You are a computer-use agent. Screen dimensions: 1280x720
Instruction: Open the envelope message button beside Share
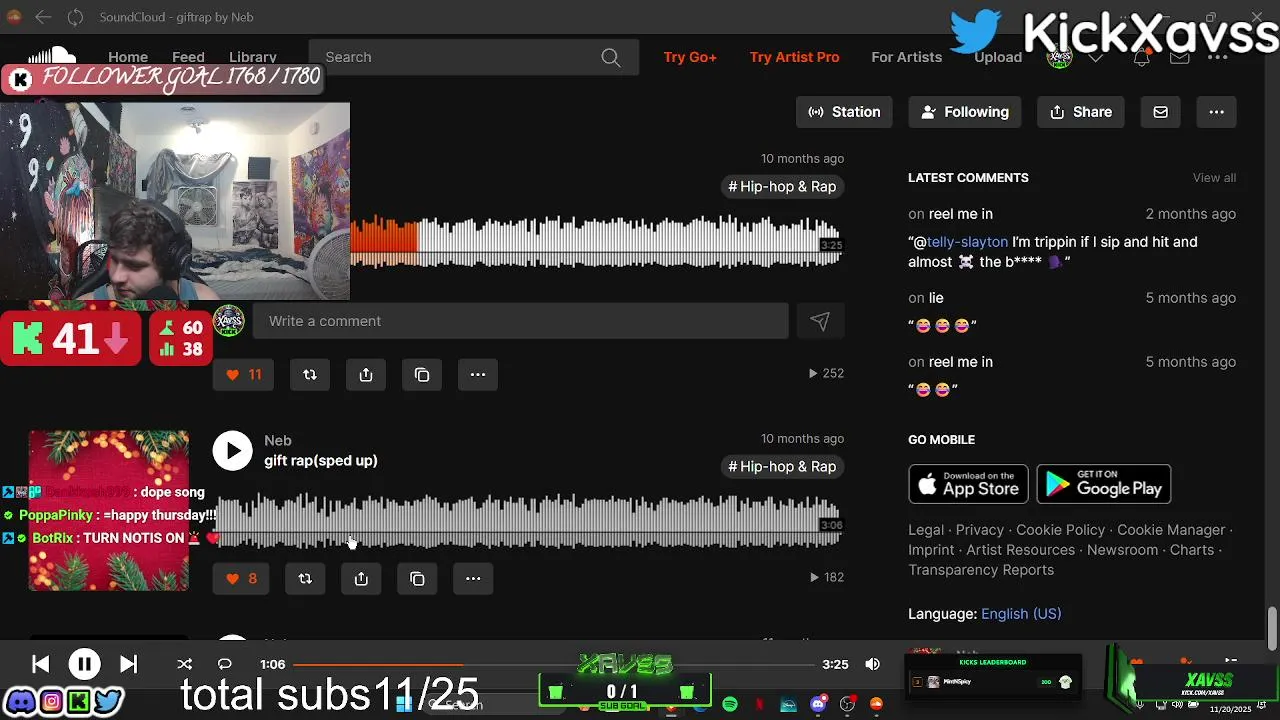click(x=1160, y=112)
